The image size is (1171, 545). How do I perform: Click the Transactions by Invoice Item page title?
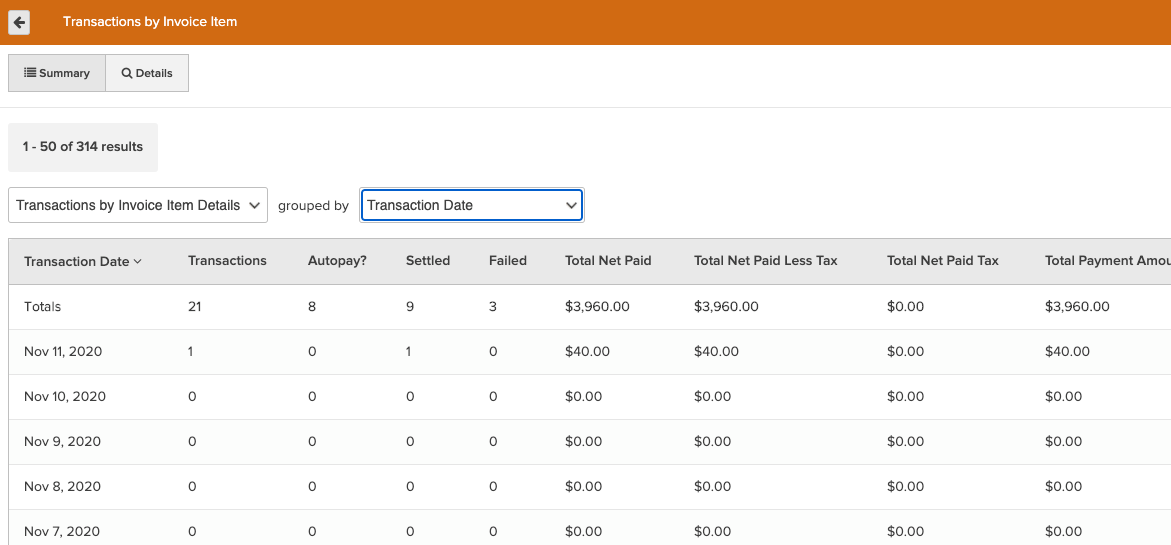tap(150, 21)
